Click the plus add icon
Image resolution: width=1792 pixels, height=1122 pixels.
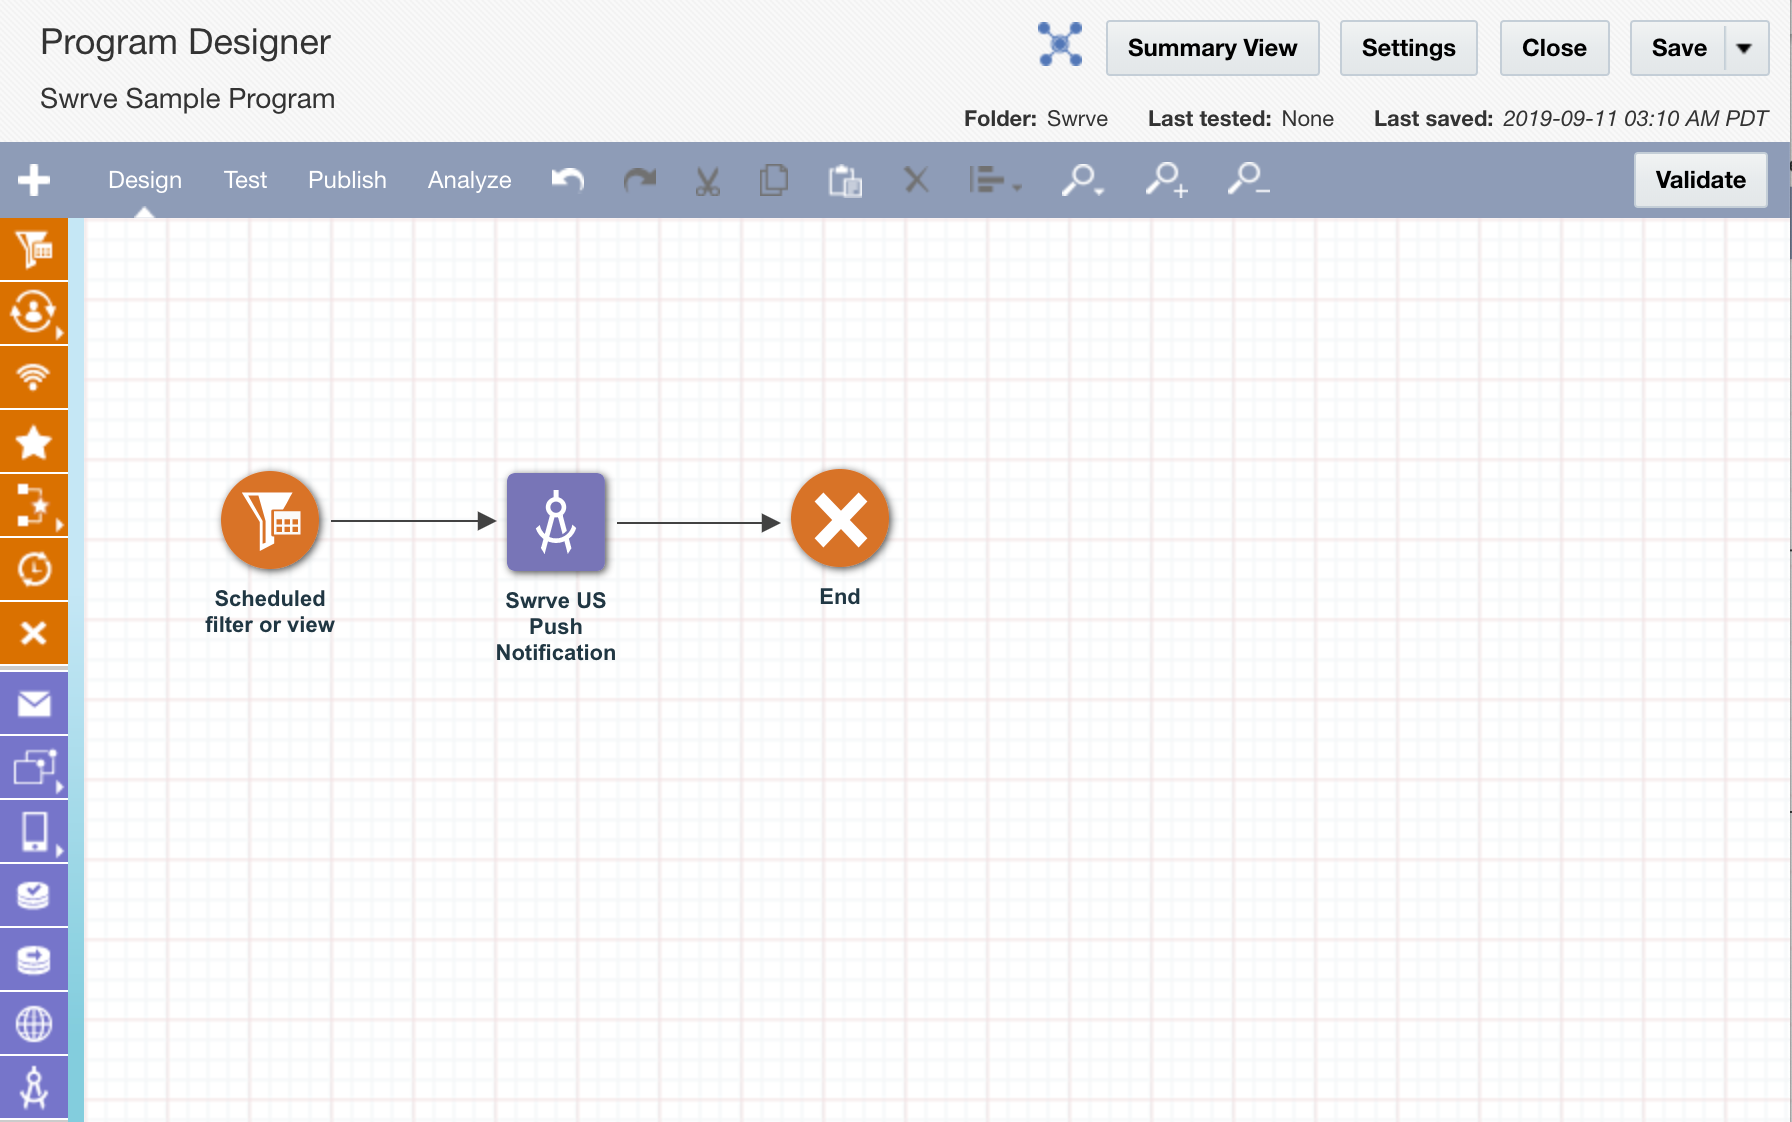(34, 180)
